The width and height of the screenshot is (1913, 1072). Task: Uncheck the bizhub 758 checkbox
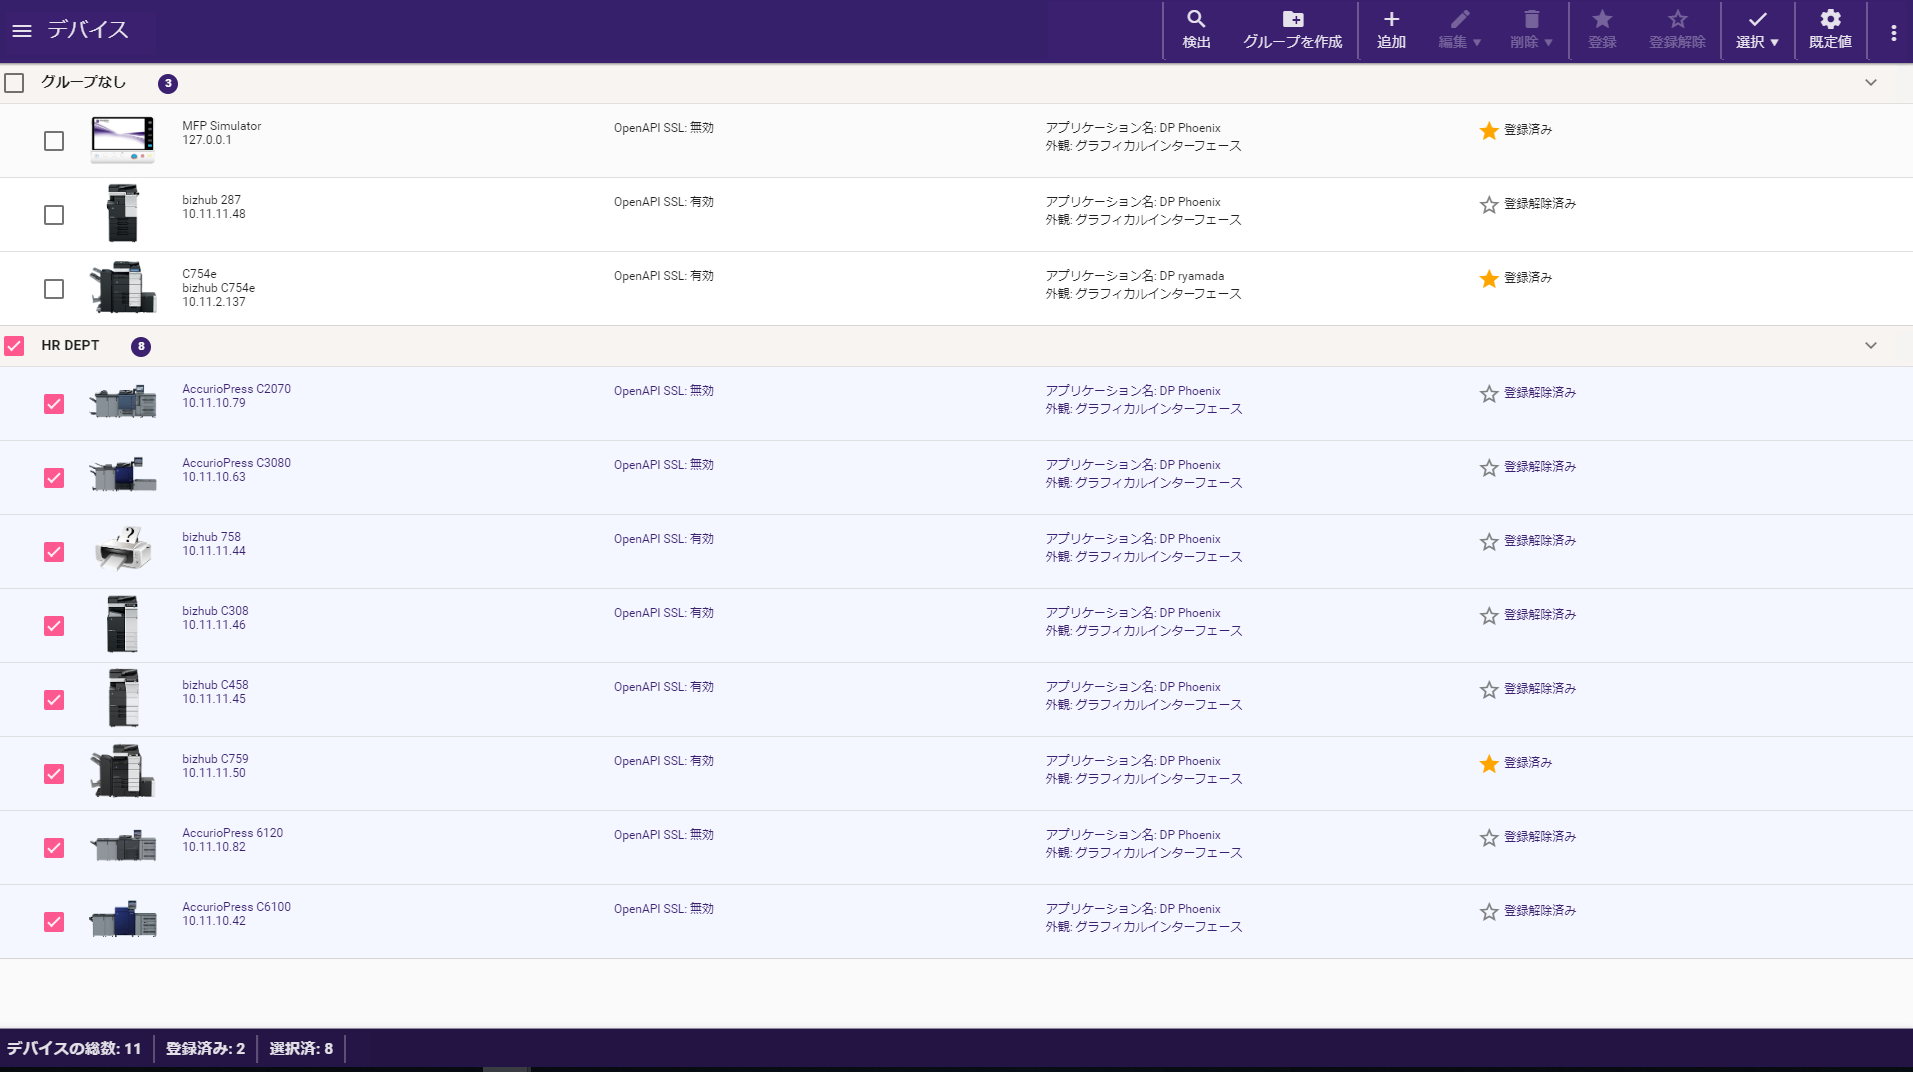[54, 552]
